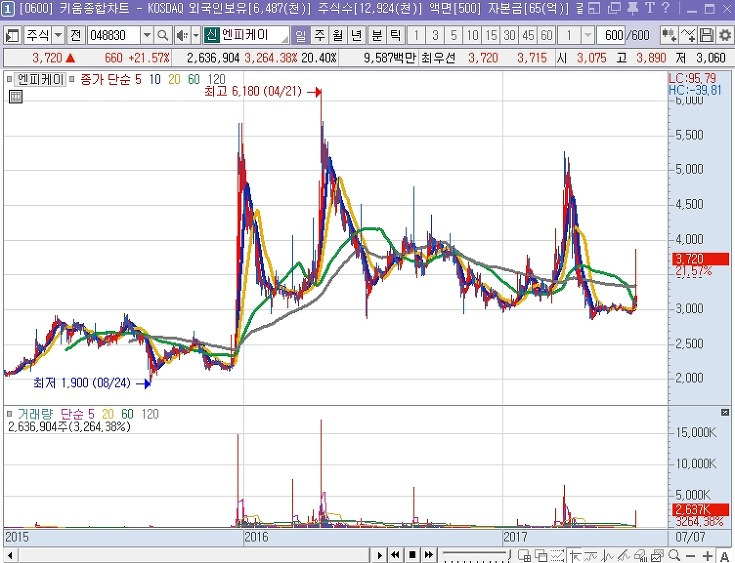This screenshot has height=563, width=735.
Task: Zoom in chart with plus icon
Action: 707,556
